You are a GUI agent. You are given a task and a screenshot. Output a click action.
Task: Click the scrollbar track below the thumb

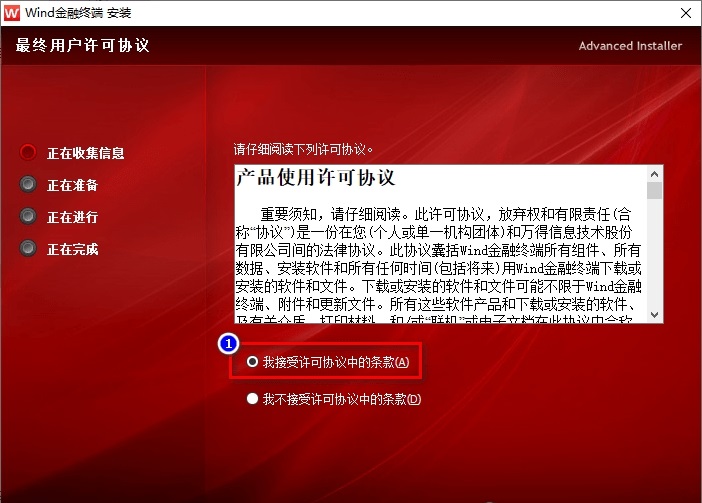655,260
